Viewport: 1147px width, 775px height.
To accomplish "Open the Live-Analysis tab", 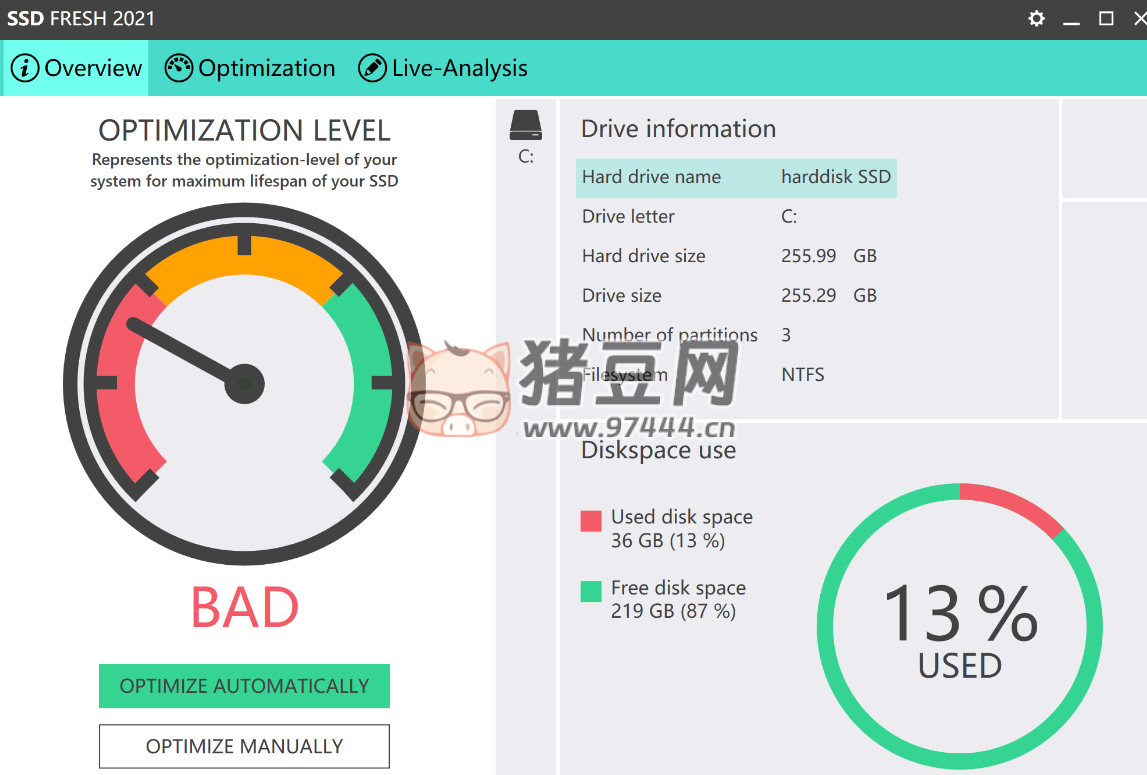I will [x=459, y=68].
